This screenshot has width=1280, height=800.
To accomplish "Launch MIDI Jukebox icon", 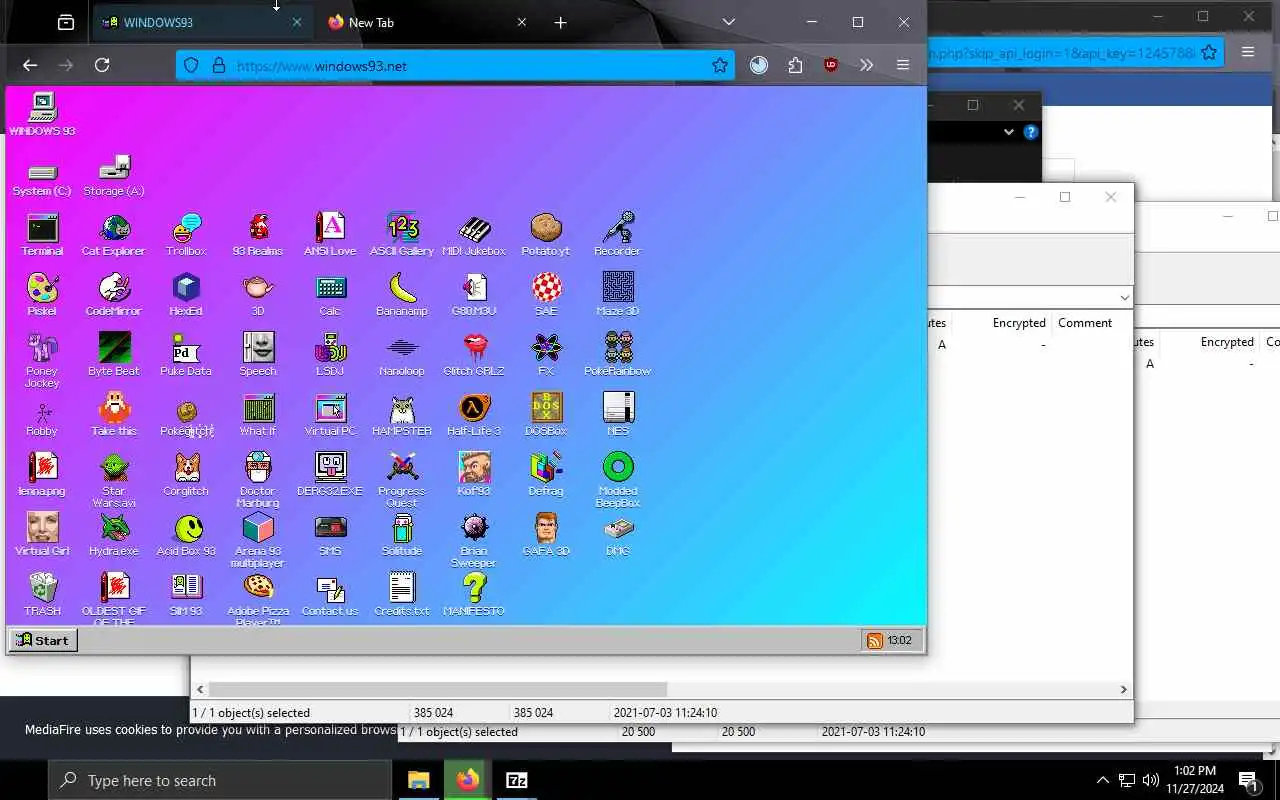I will click(x=474, y=234).
